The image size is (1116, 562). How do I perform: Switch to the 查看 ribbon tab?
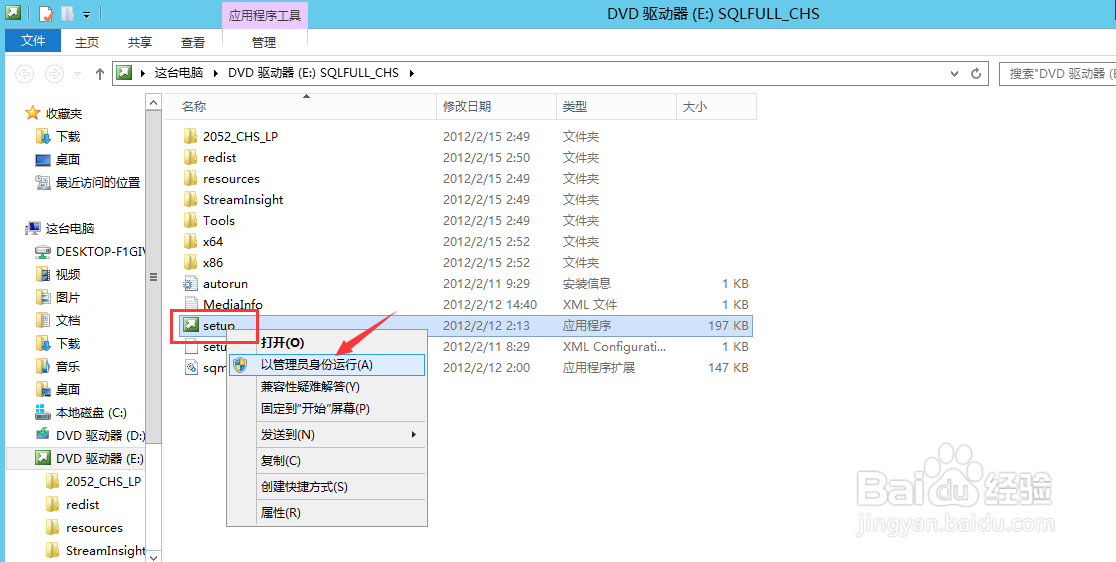pyautogui.click(x=193, y=43)
